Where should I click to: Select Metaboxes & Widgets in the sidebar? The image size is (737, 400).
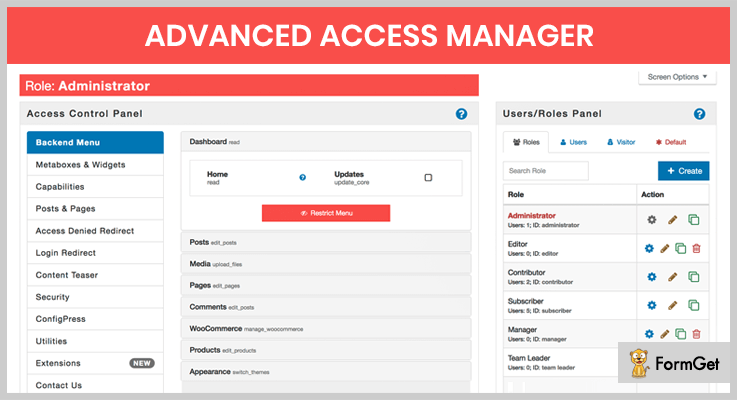click(95, 164)
